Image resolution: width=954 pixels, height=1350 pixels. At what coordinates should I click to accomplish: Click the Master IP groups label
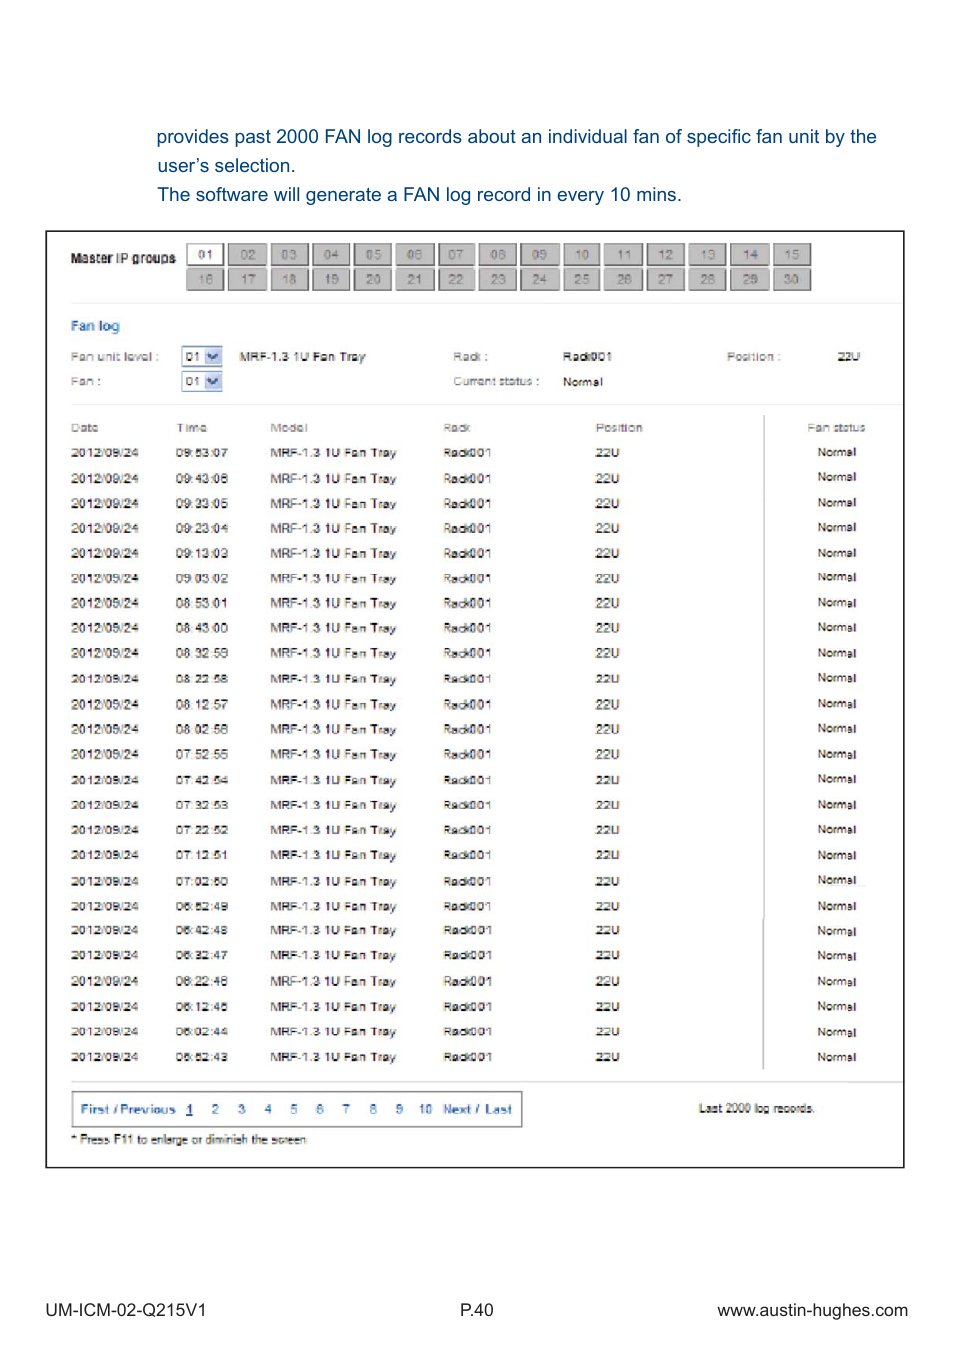[x=123, y=258]
